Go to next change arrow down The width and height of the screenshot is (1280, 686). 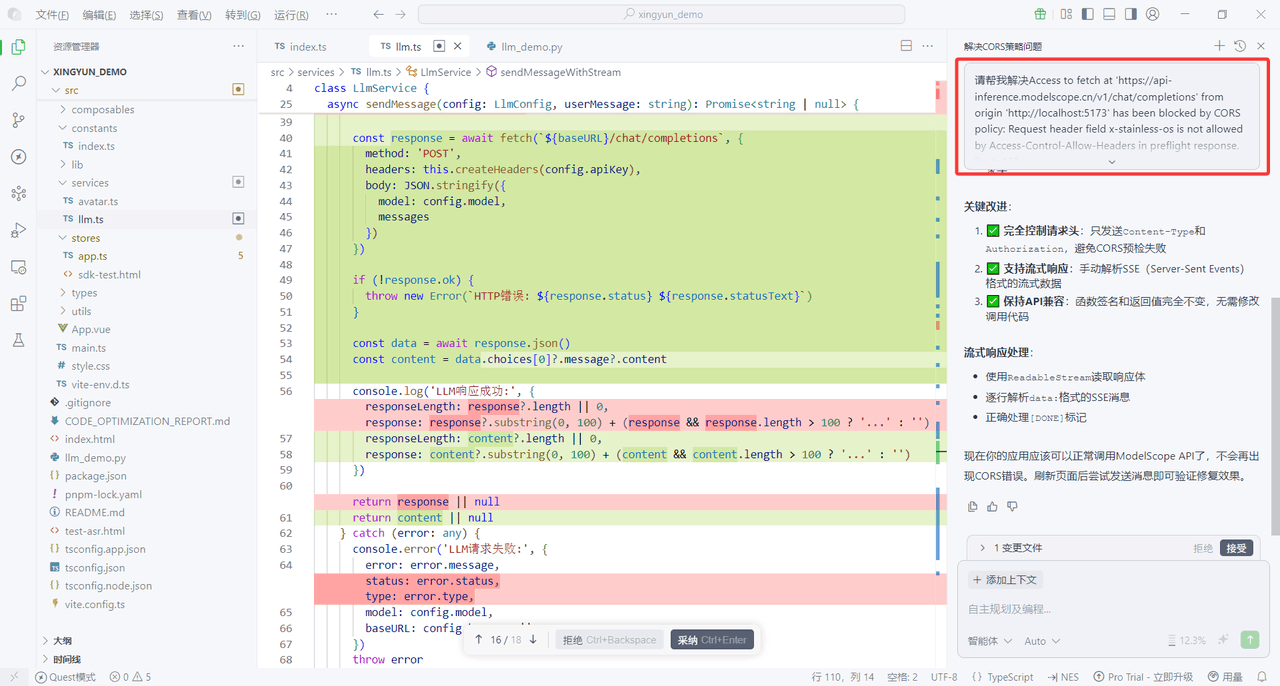tap(533, 639)
